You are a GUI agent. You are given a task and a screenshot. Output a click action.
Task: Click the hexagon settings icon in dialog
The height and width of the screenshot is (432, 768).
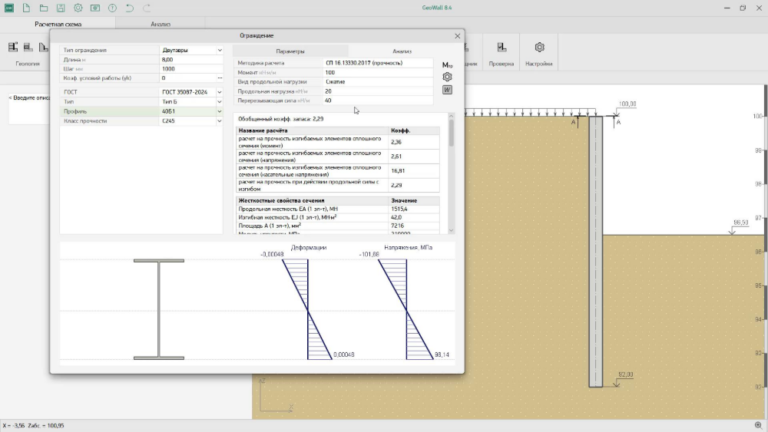click(447, 77)
